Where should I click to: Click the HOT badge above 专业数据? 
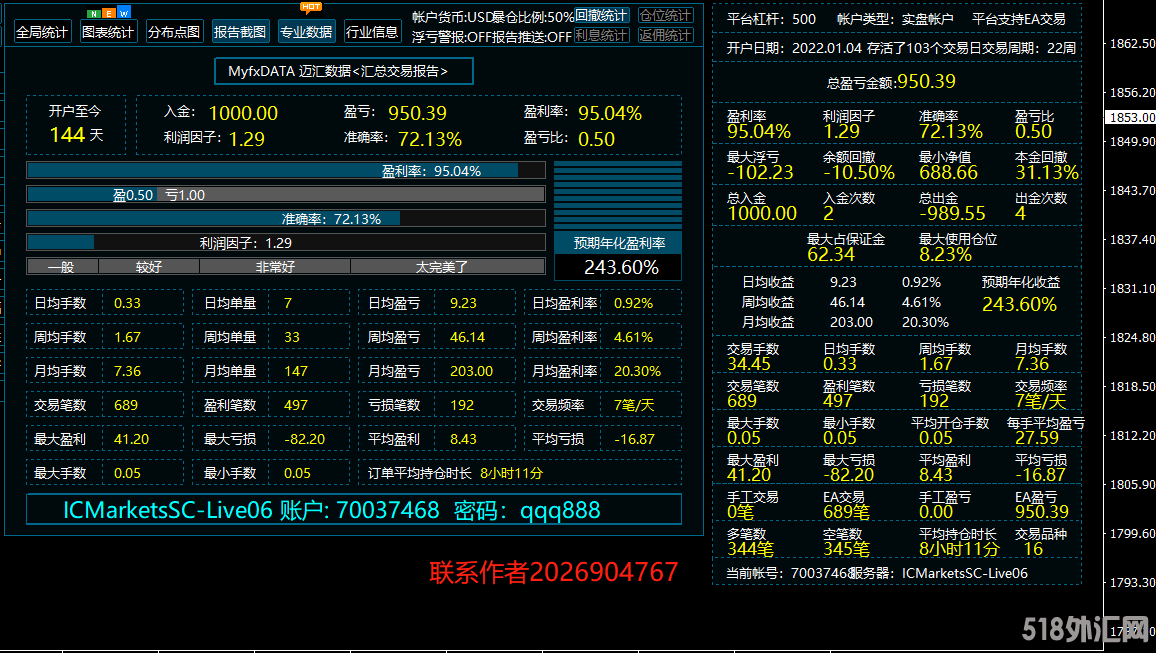click(310, 7)
